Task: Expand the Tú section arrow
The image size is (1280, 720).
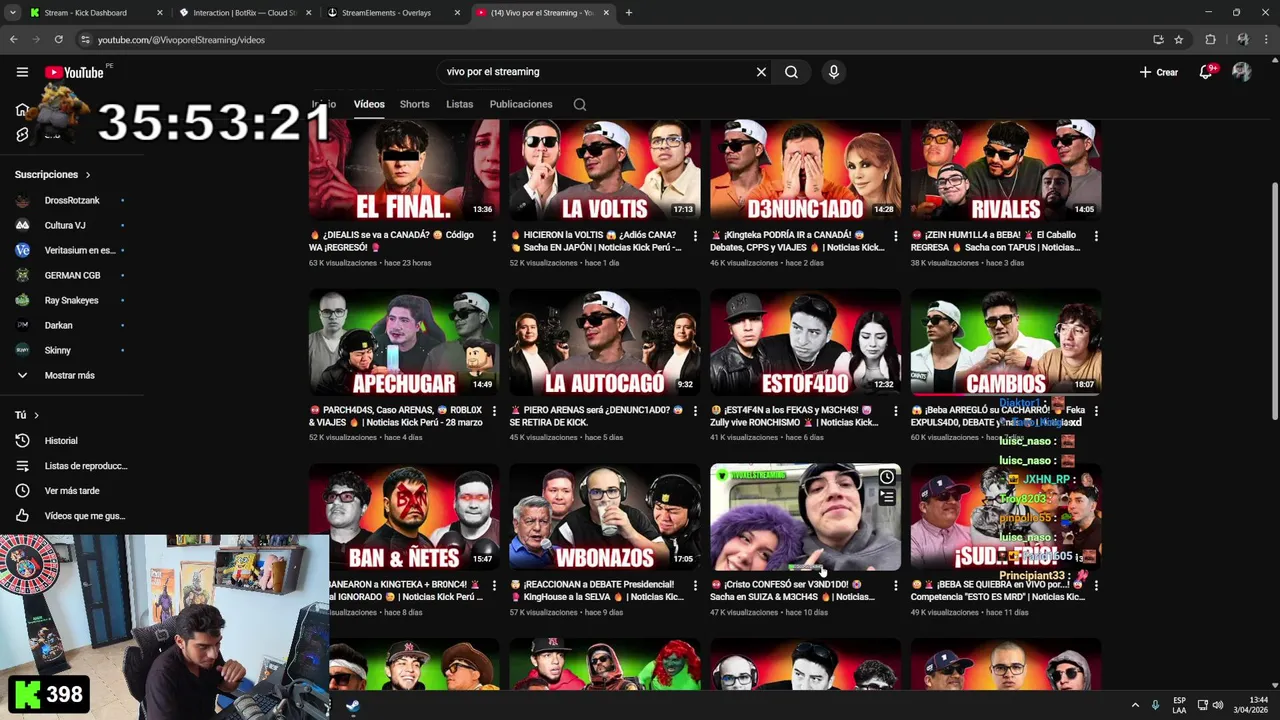Action: point(37,415)
